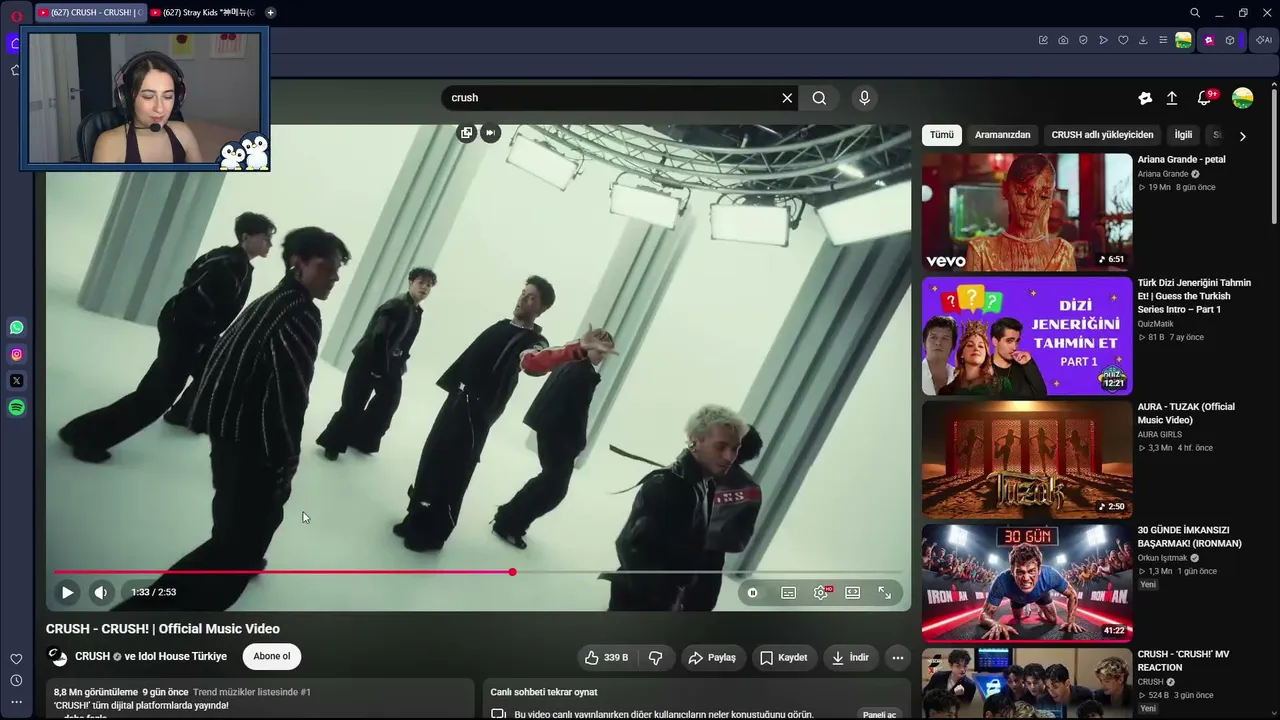Viewport: 1280px width, 720px height.
Task: Open 'Ariana Grande - petal' title link
Action: tap(1181, 160)
